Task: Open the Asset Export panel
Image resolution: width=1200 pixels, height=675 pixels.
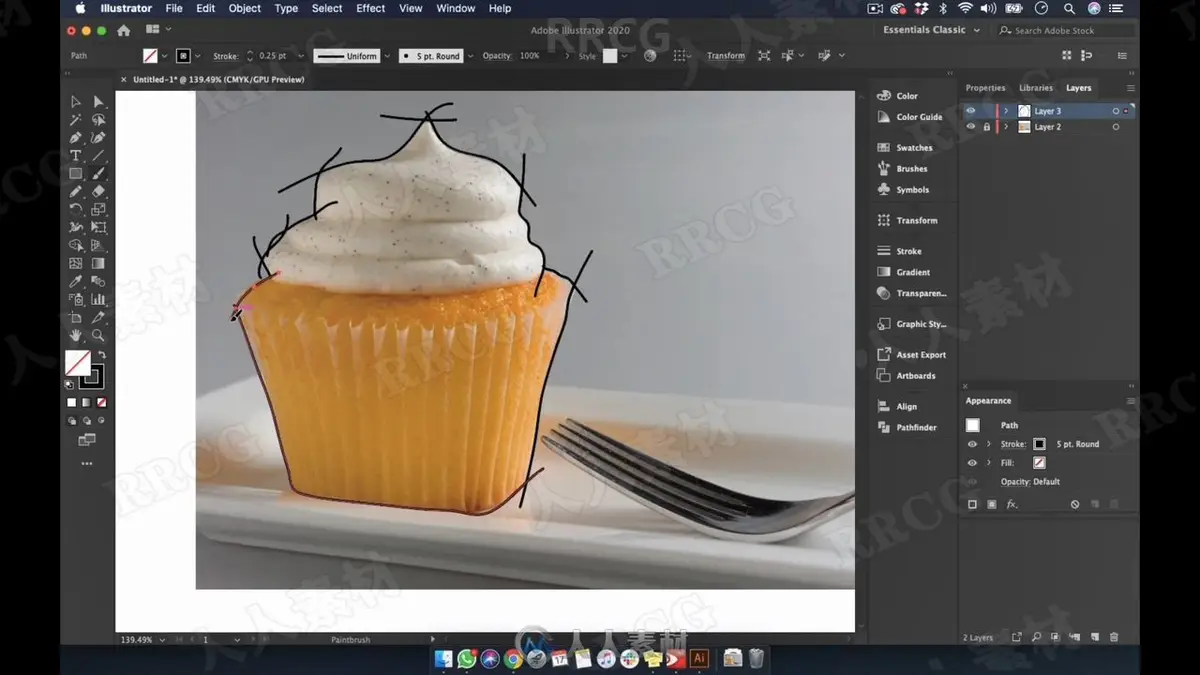Action: [921, 354]
